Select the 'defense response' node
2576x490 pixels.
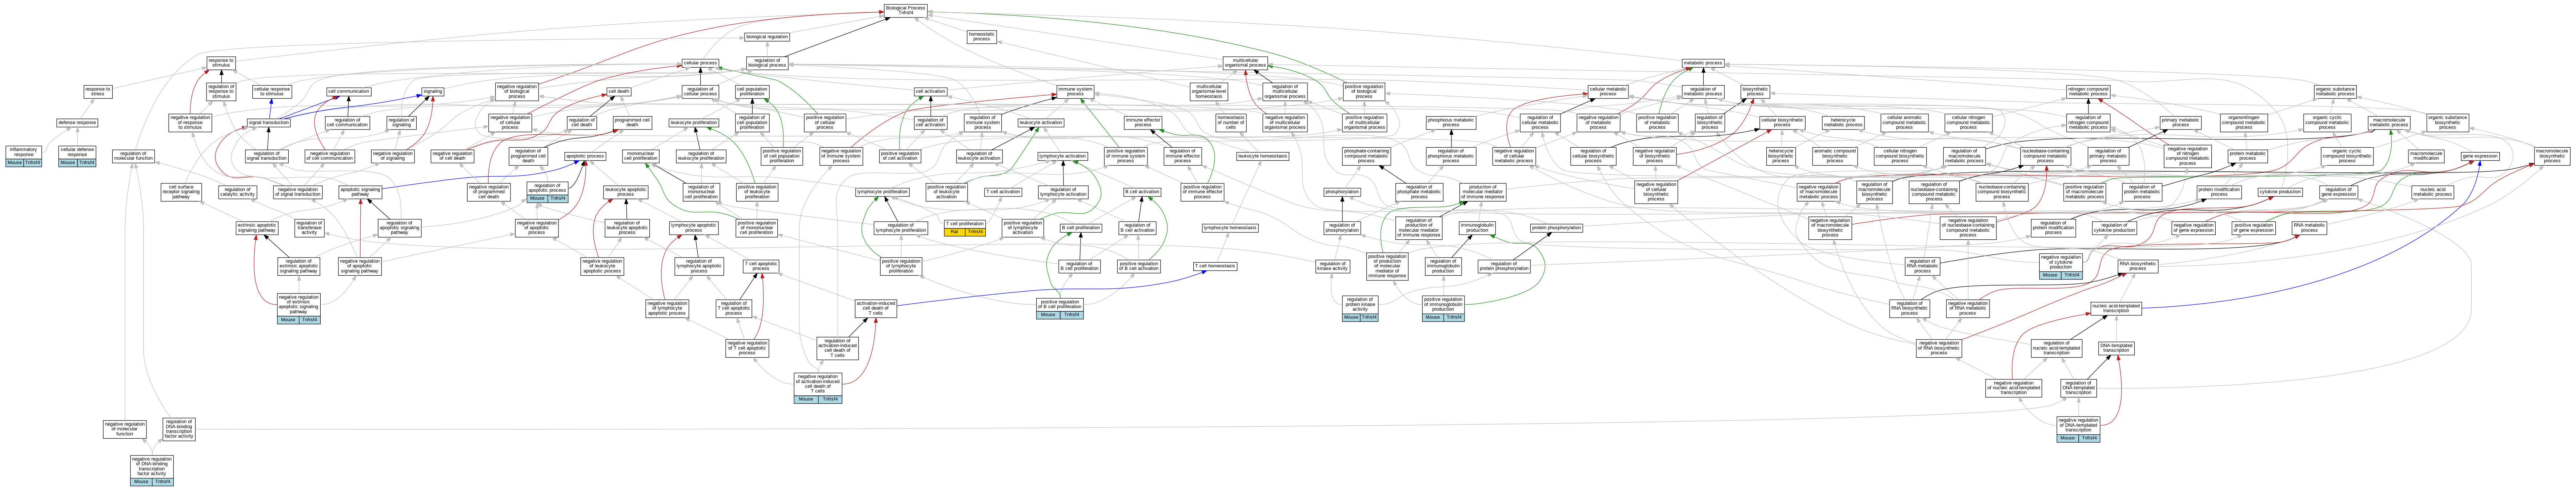(x=77, y=123)
